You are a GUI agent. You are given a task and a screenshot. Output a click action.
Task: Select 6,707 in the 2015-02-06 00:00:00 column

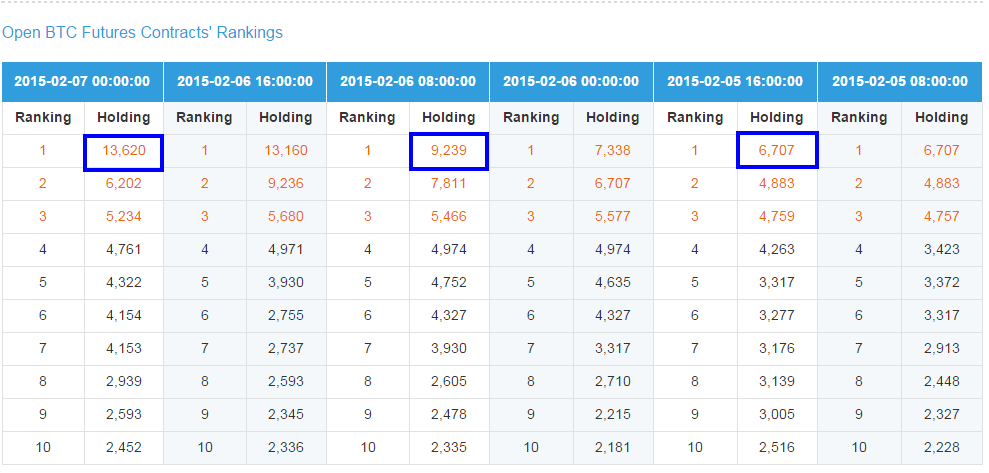pyautogui.click(x=613, y=184)
